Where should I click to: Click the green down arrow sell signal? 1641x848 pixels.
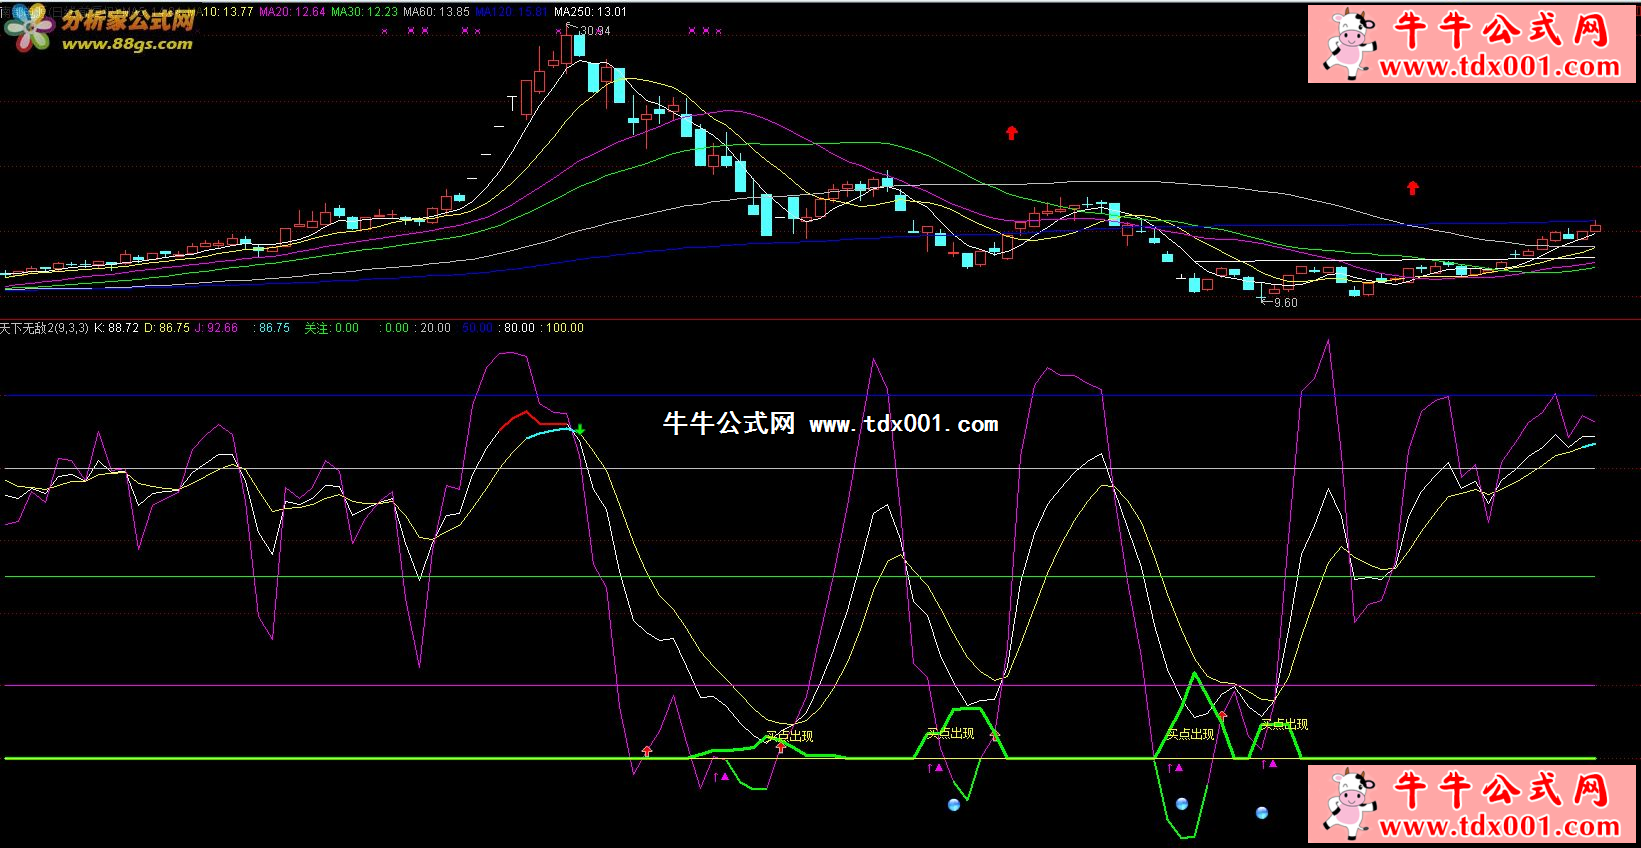[580, 430]
